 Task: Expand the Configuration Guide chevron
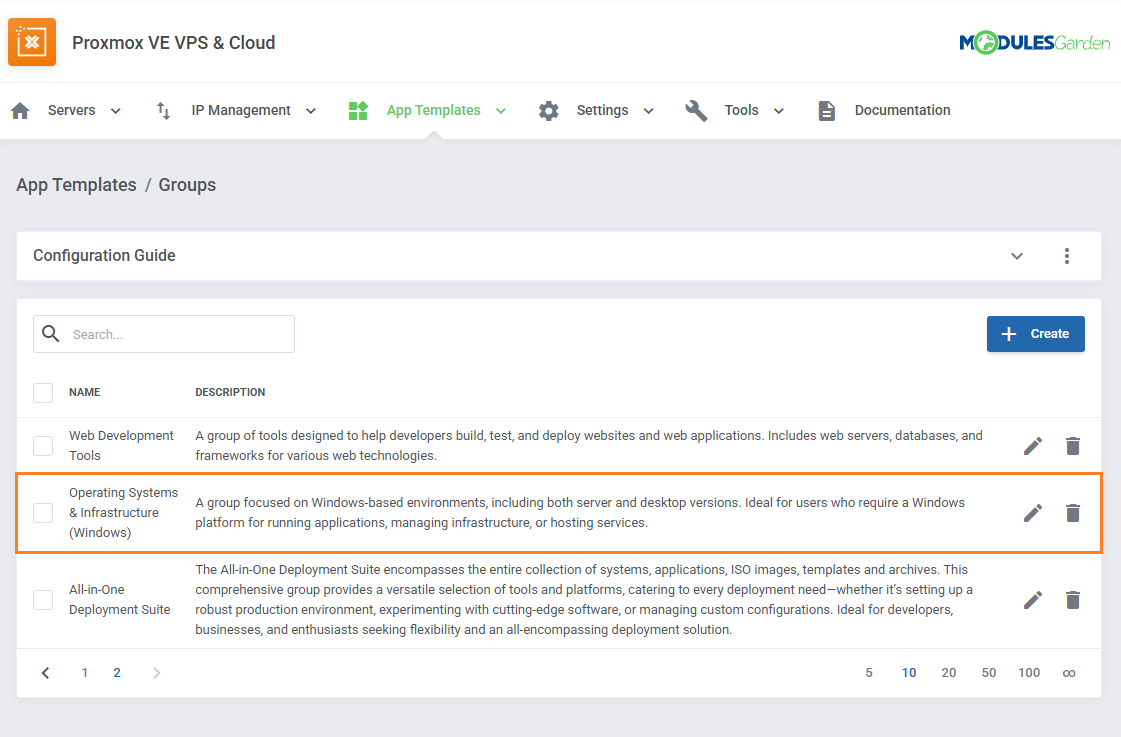1017,256
